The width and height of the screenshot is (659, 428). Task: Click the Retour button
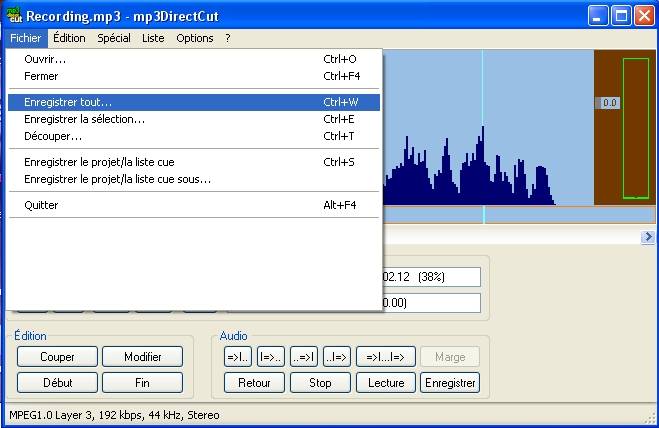click(x=254, y=383)
